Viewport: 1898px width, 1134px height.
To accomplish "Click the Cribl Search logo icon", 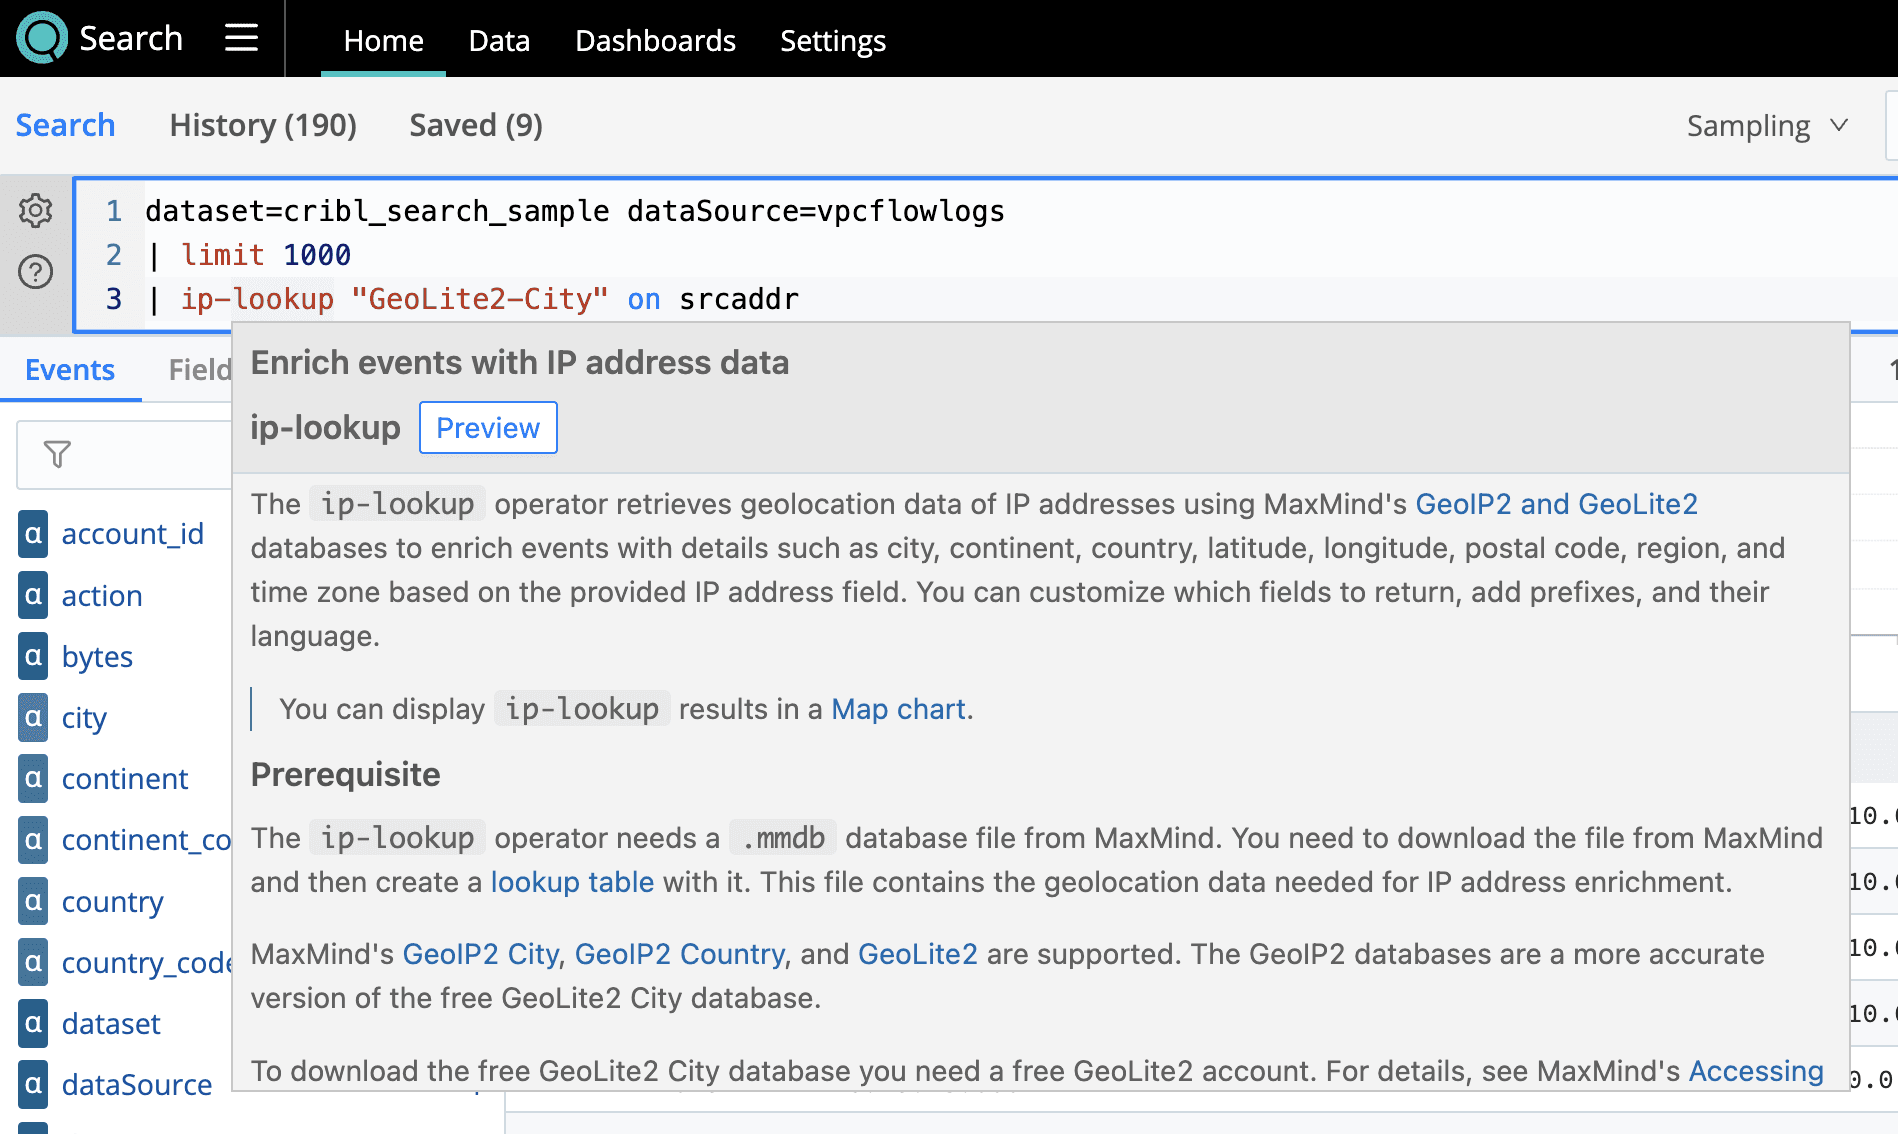I will [42, 38].
